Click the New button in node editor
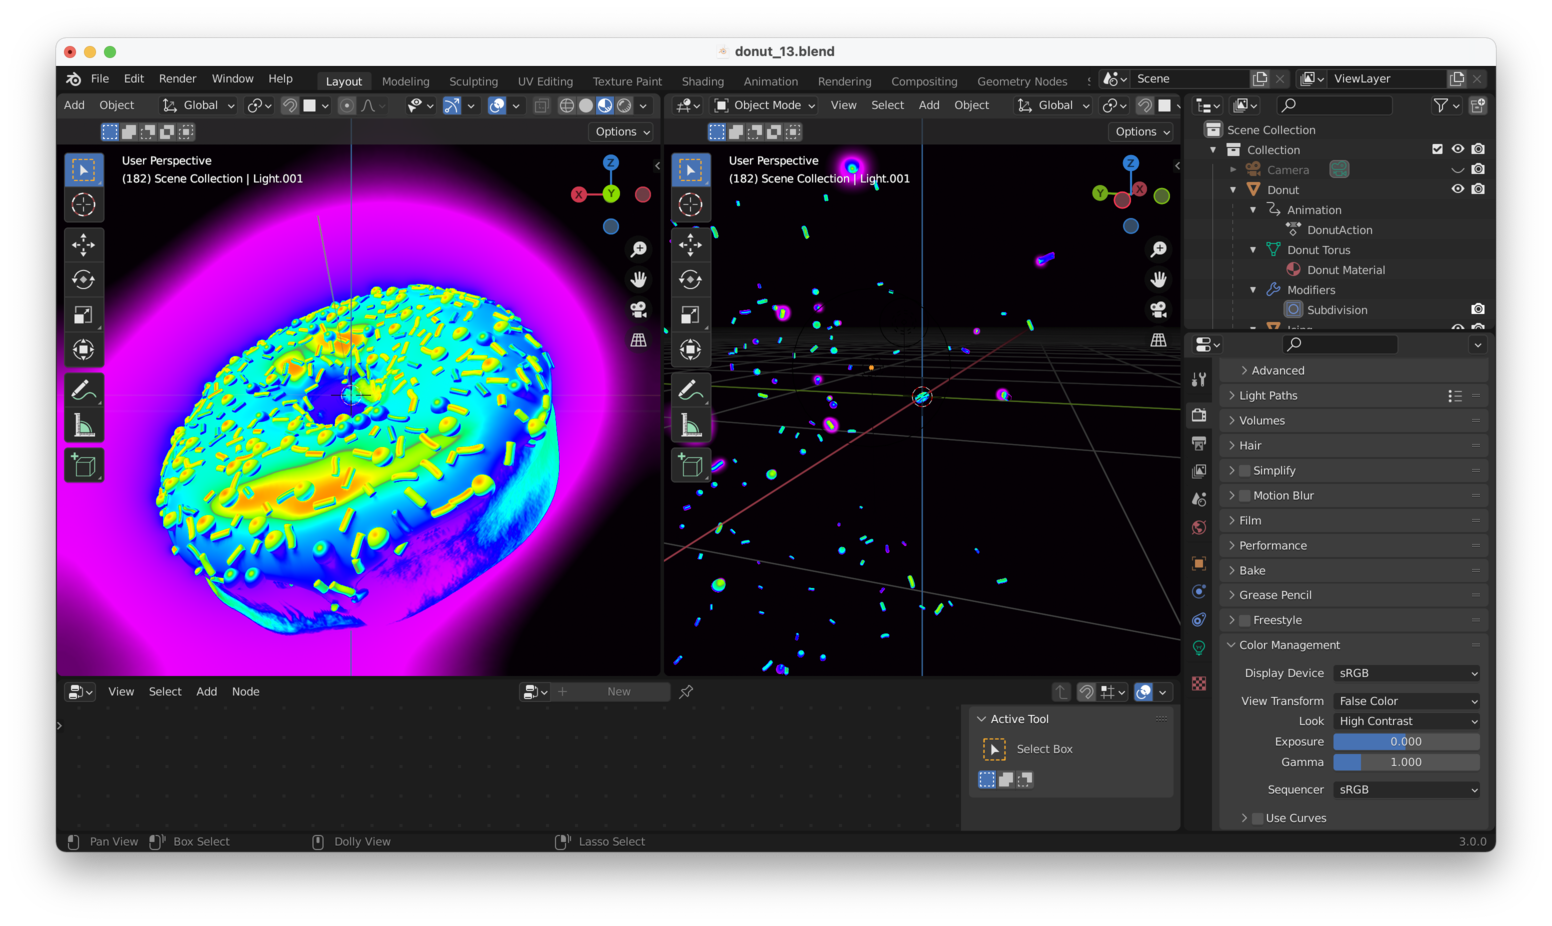Viewport: 1552px width, 926px height. tap(618, 692)
